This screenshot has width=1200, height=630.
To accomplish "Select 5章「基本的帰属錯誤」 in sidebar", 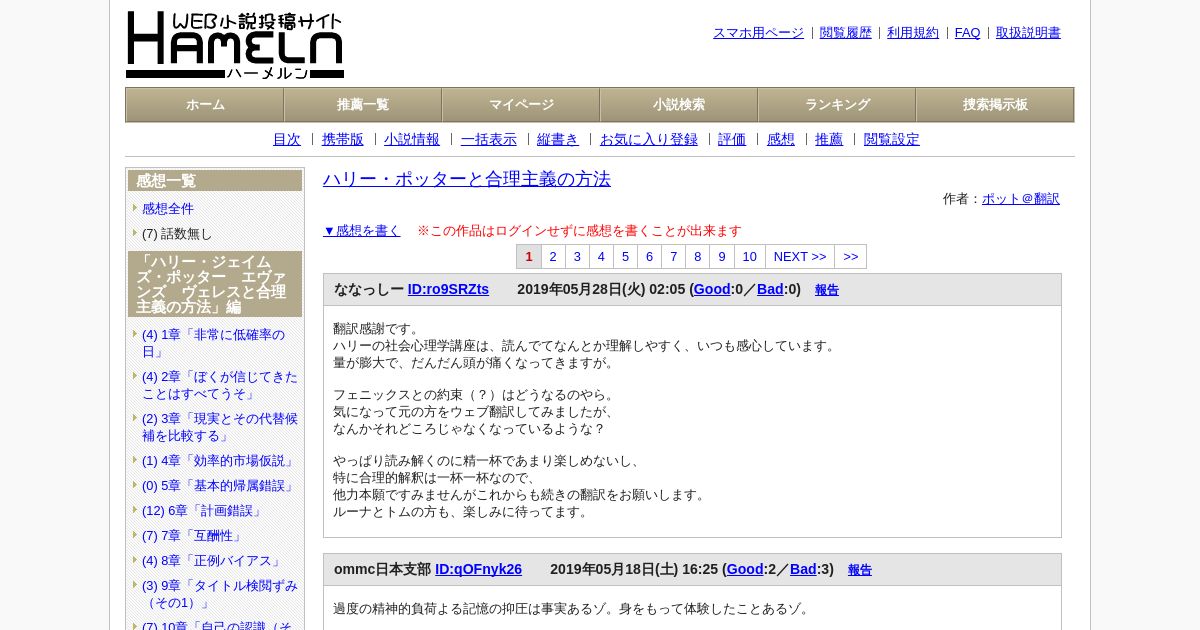I will [219, 486].
